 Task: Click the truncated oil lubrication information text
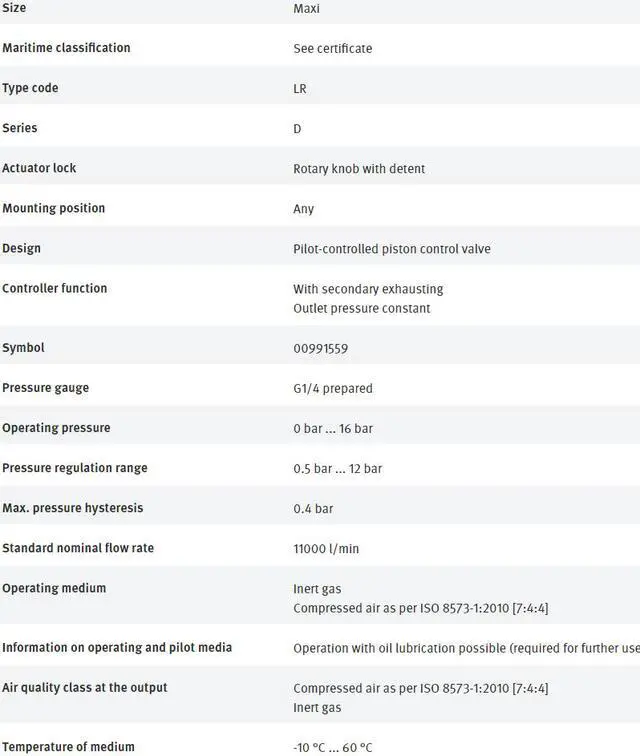tap(466, 648)
